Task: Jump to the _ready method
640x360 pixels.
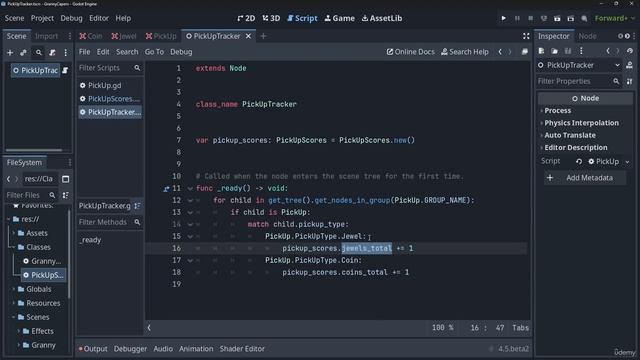Action: [91, 240]
